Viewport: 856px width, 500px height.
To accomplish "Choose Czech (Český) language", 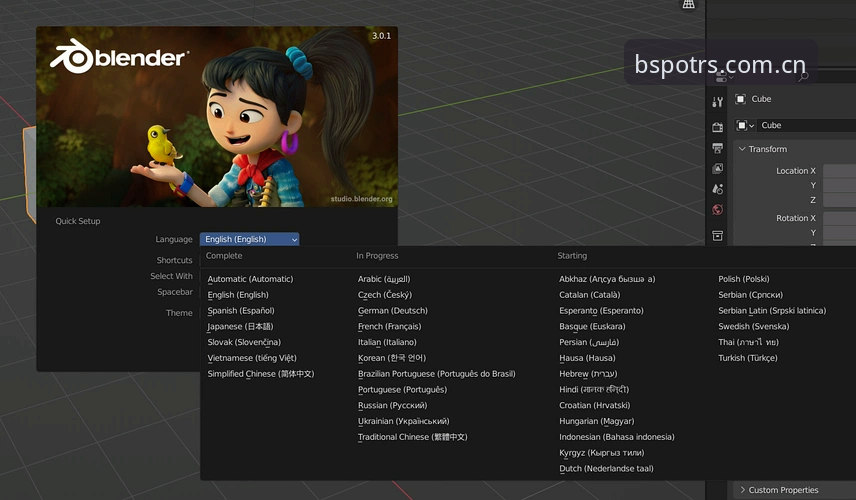I will click(385, 295).
